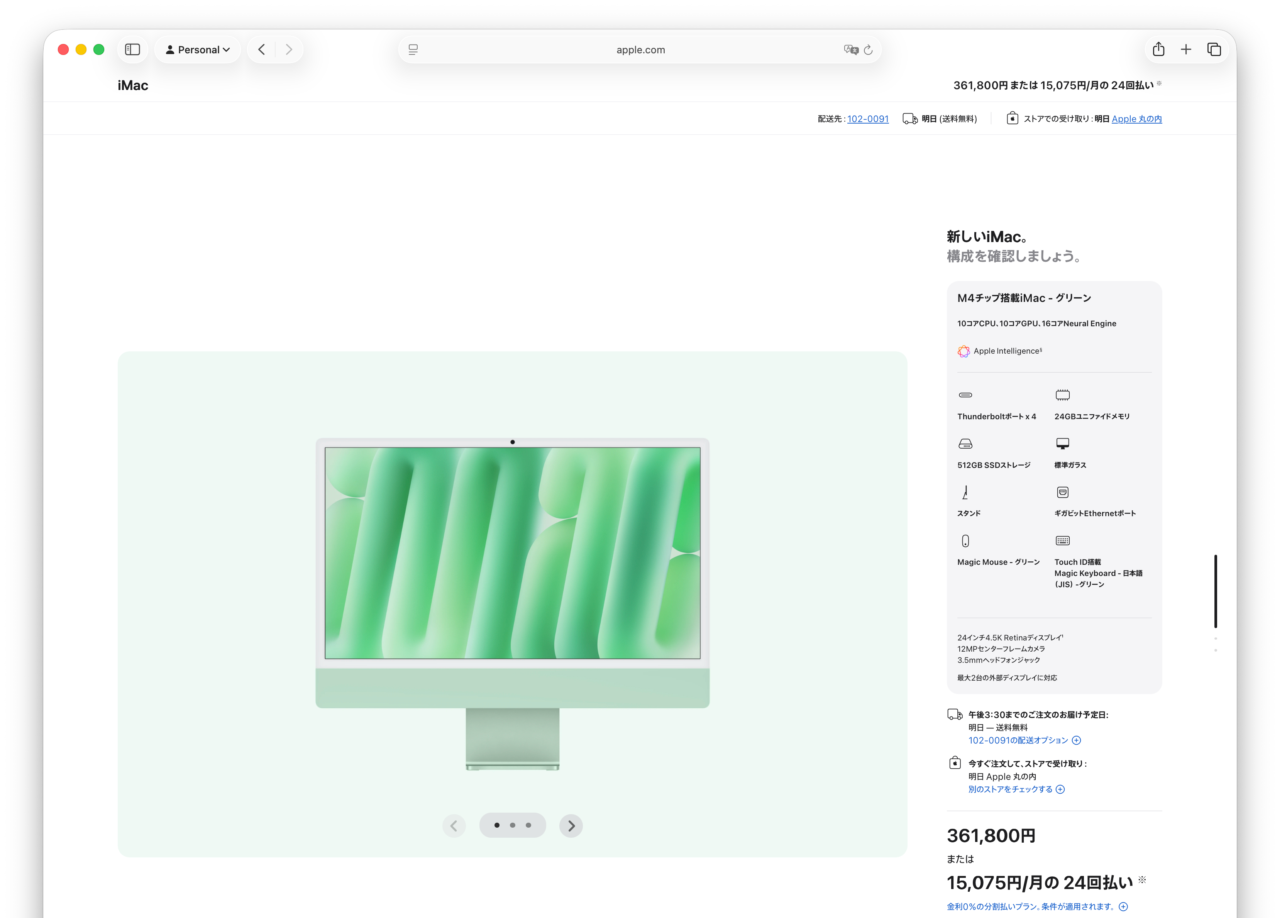Viewport: 1280px width, 918px height.
Task: Click the Magic Mouse - グリーン text
Action: (x=998, y=562)
